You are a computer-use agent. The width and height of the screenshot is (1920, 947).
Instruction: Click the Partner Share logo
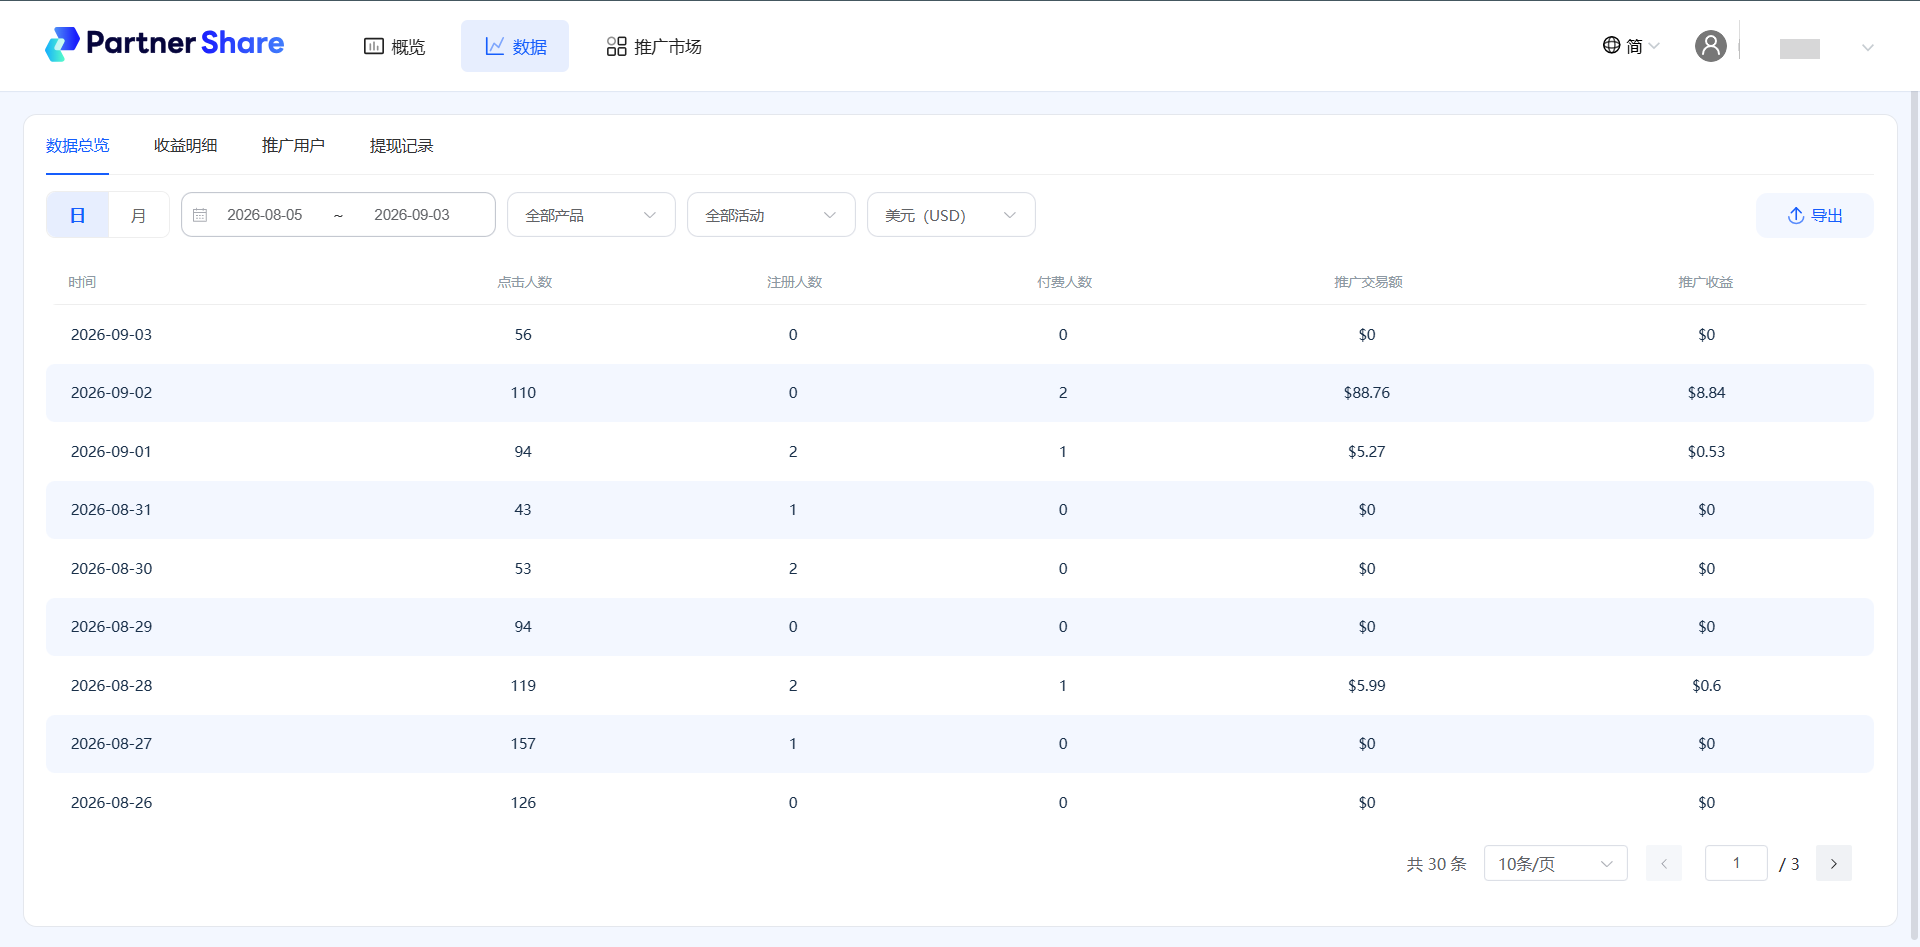(165, 44)
